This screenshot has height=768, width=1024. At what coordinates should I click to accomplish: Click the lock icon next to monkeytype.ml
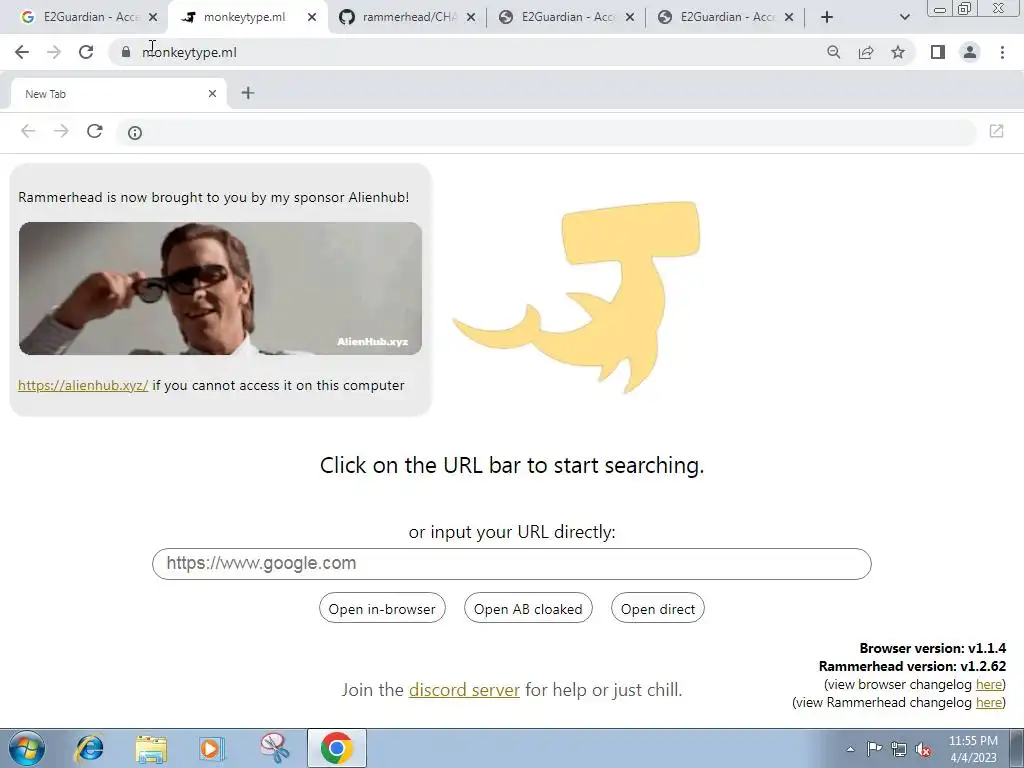click(126, 52)
